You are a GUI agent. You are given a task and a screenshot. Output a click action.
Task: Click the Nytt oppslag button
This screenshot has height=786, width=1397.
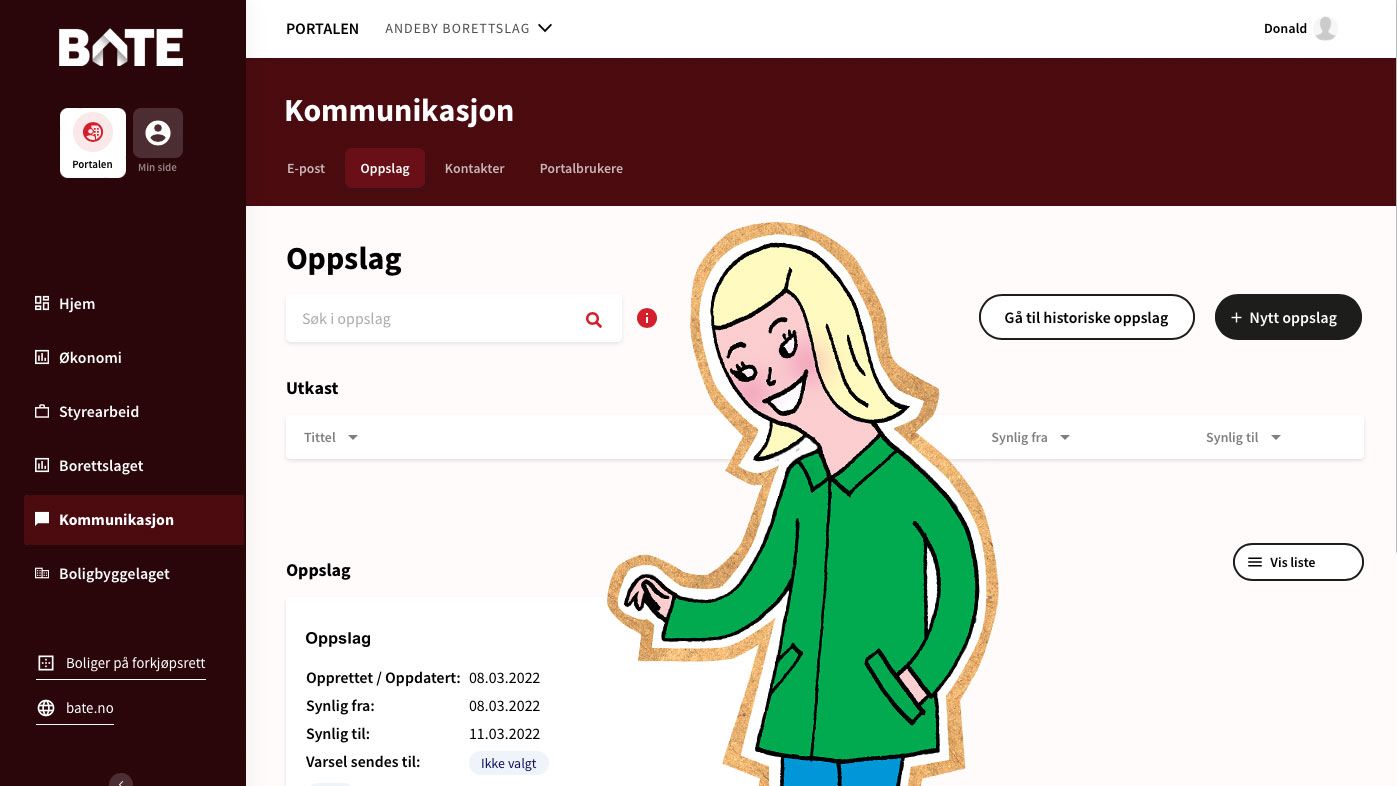1288,317
